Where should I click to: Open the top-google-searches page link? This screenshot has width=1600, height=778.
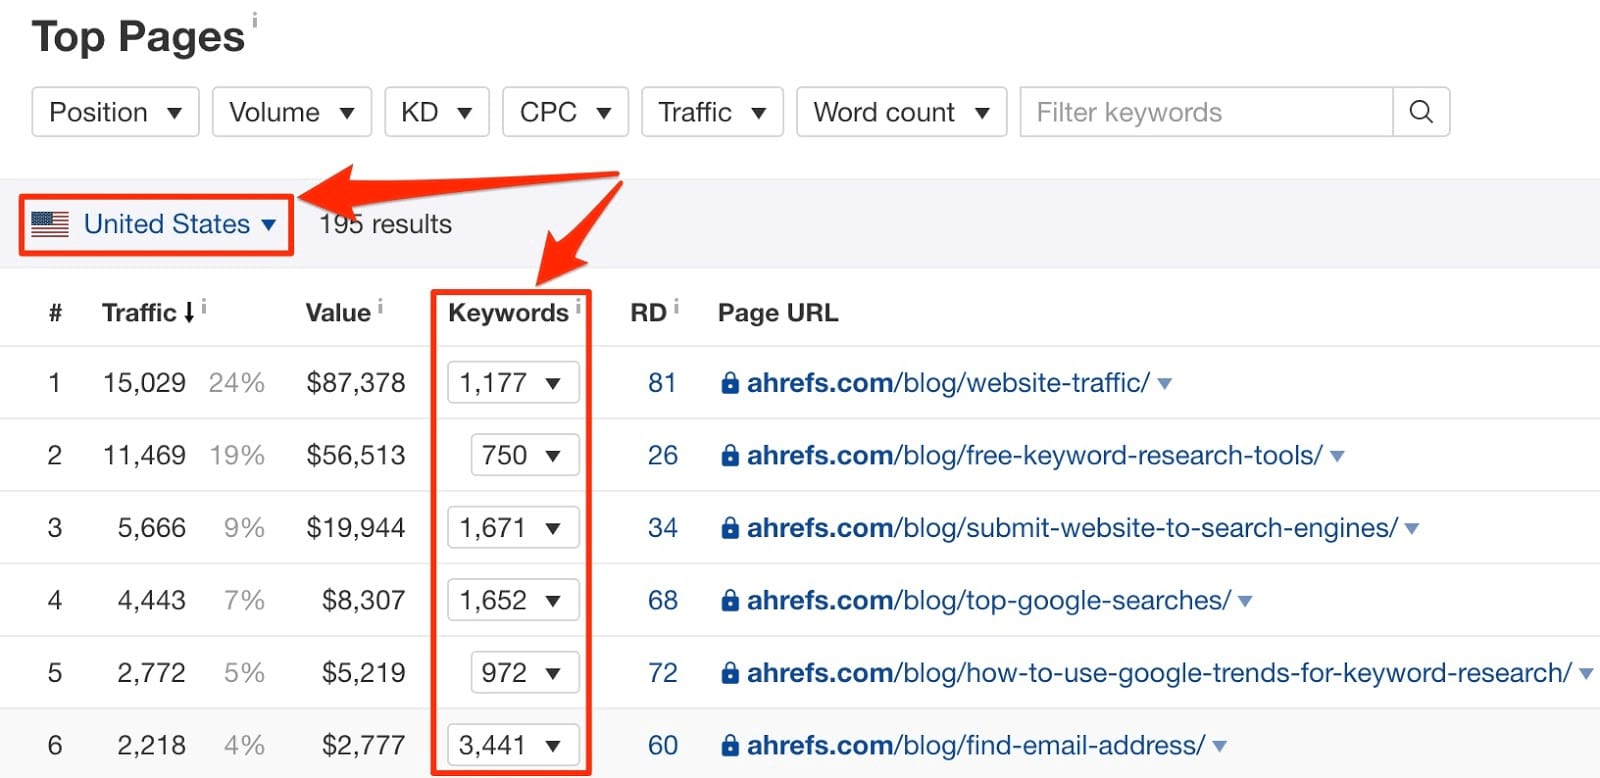coord(988,601)
